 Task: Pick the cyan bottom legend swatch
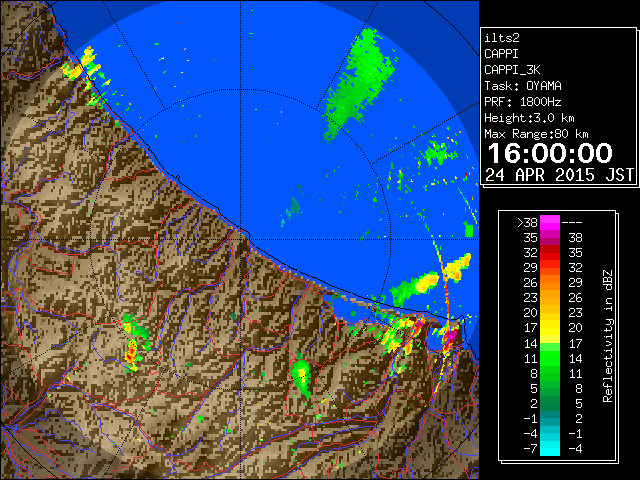point(550,448)
